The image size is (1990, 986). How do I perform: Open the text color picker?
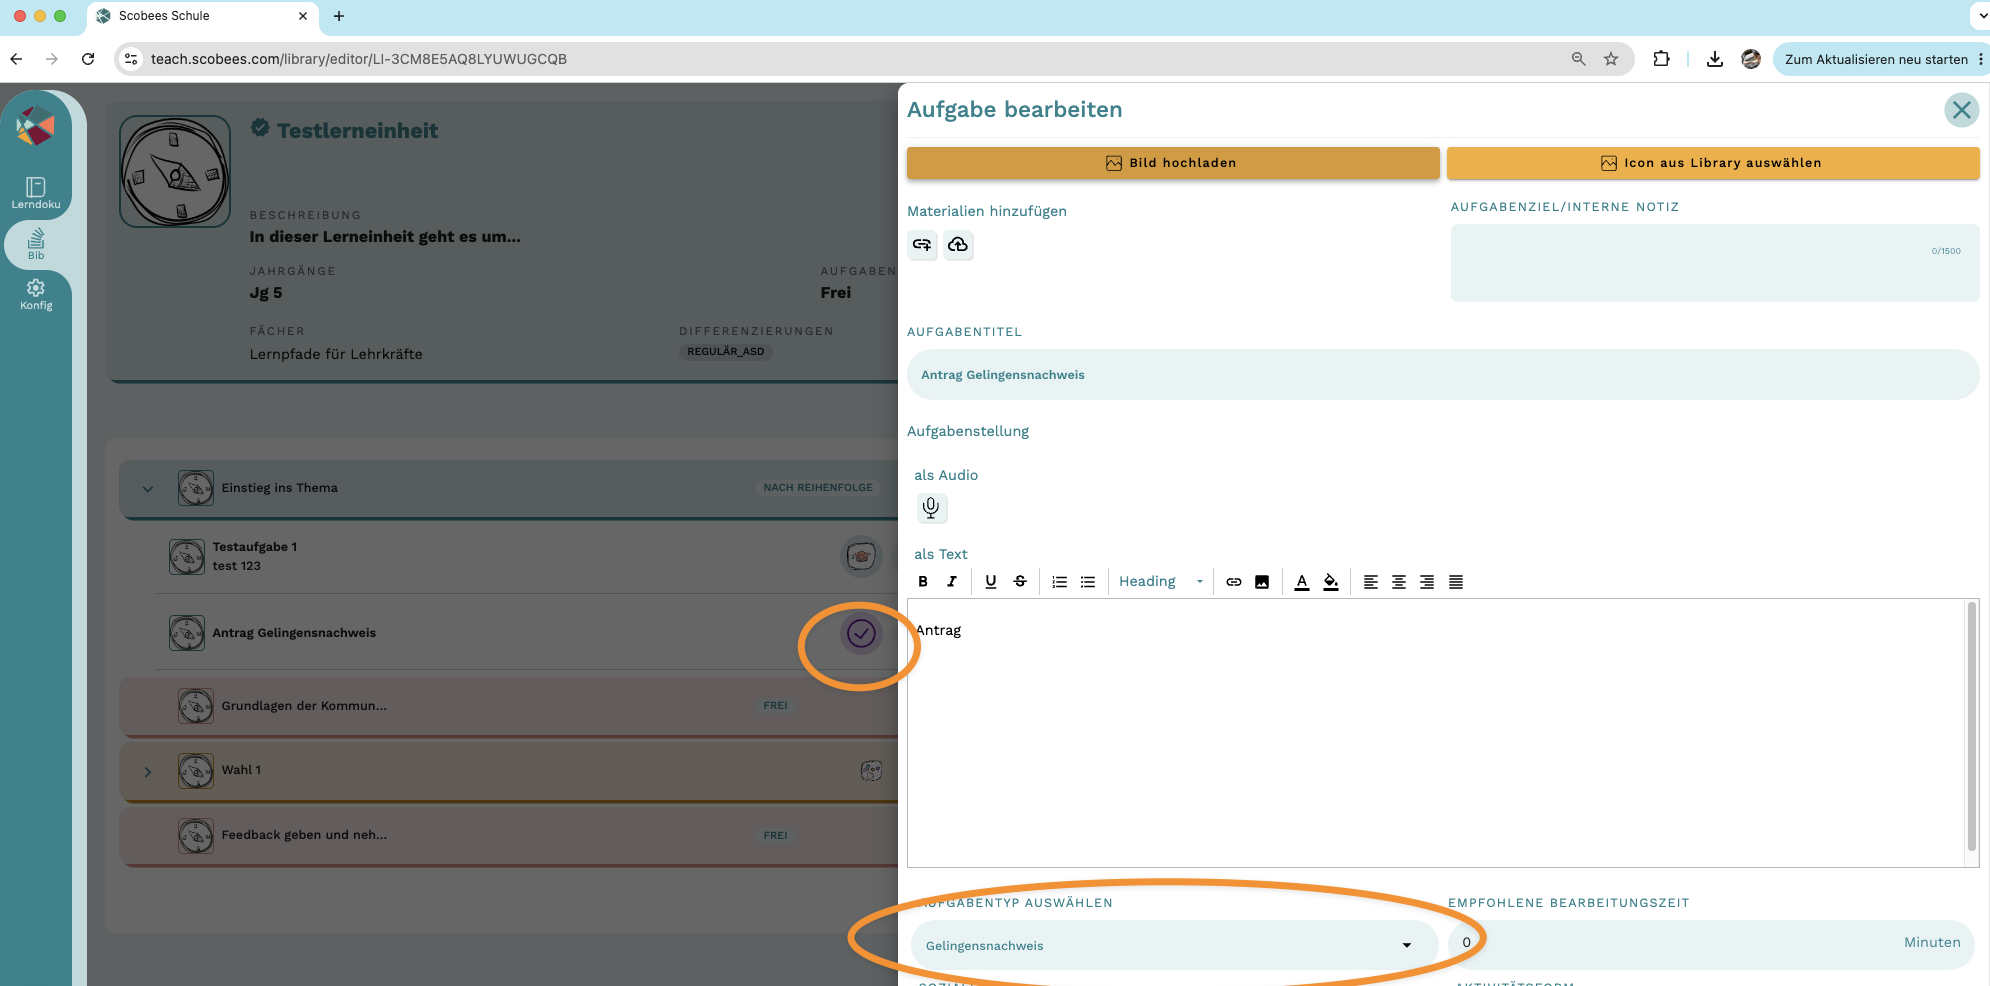[x=1302, y=582]
